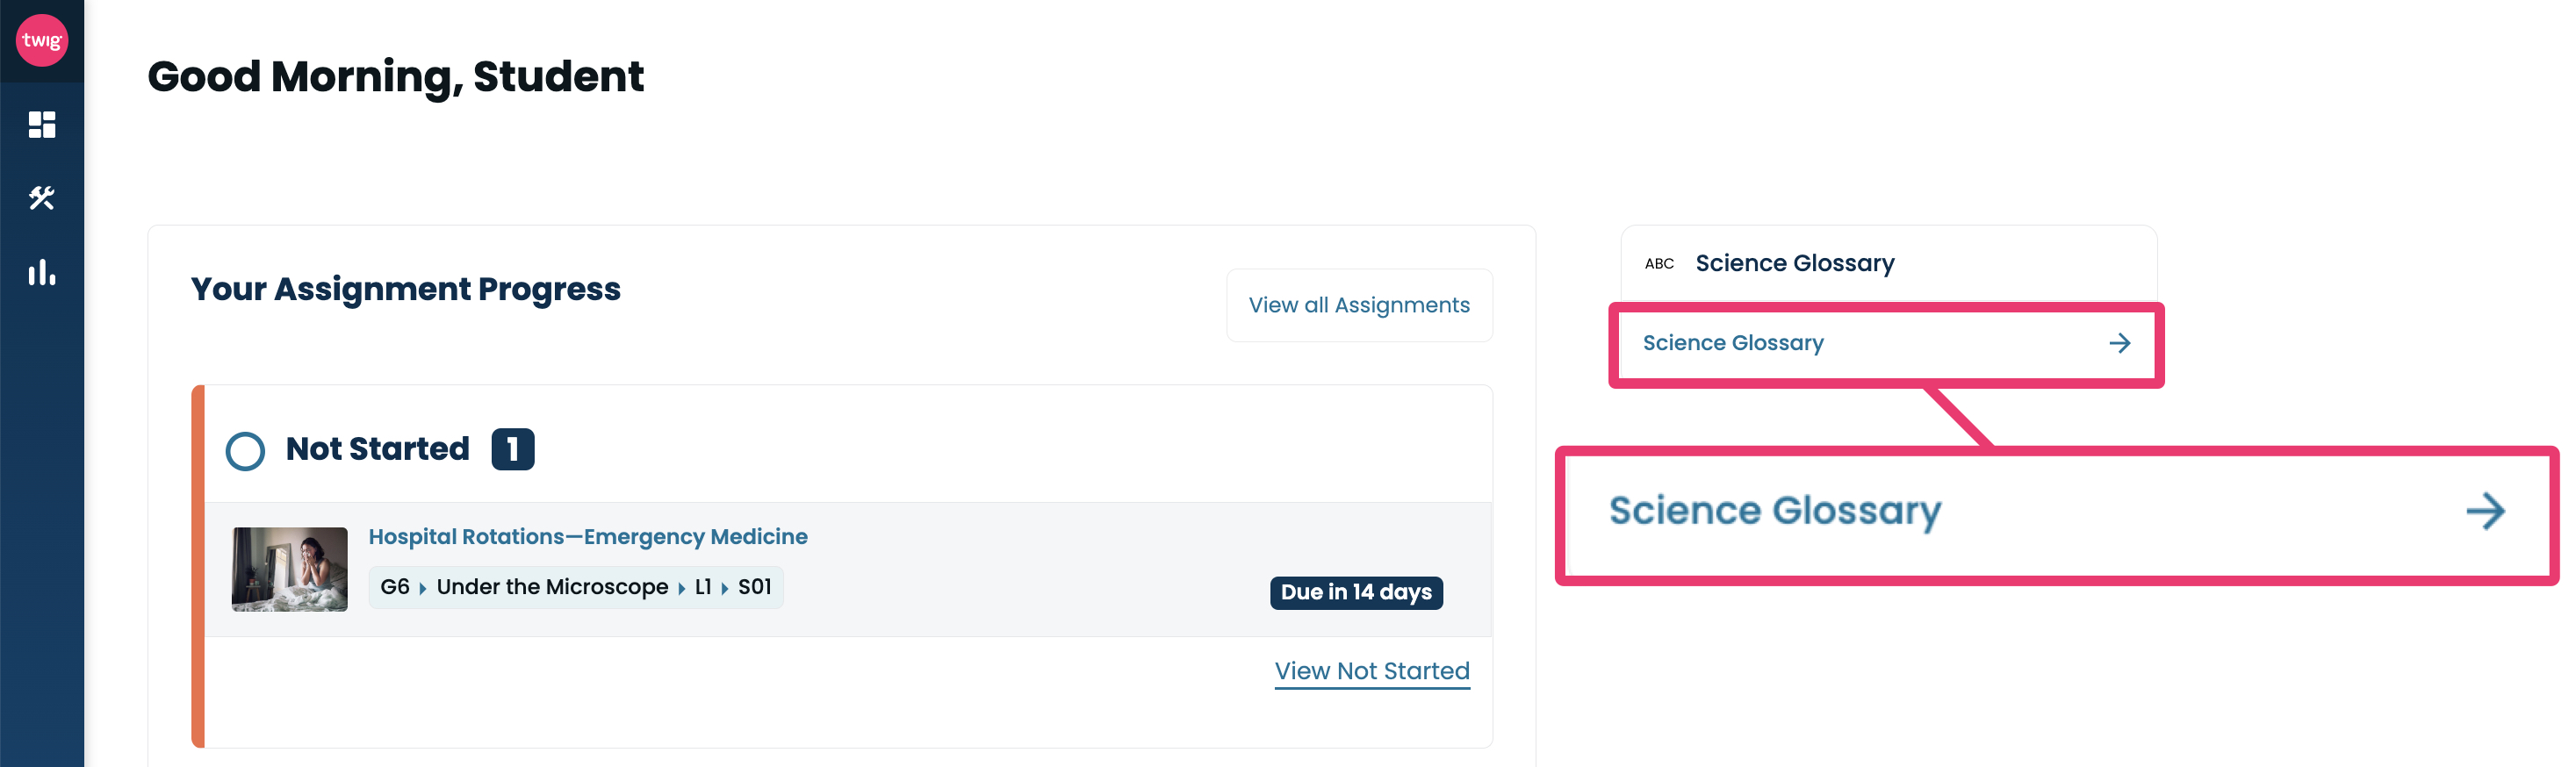Open Hospital Rotations—Emergency Medicine assignment link
This screenshot has height=767, width=2576.
[x=587, y=537]
